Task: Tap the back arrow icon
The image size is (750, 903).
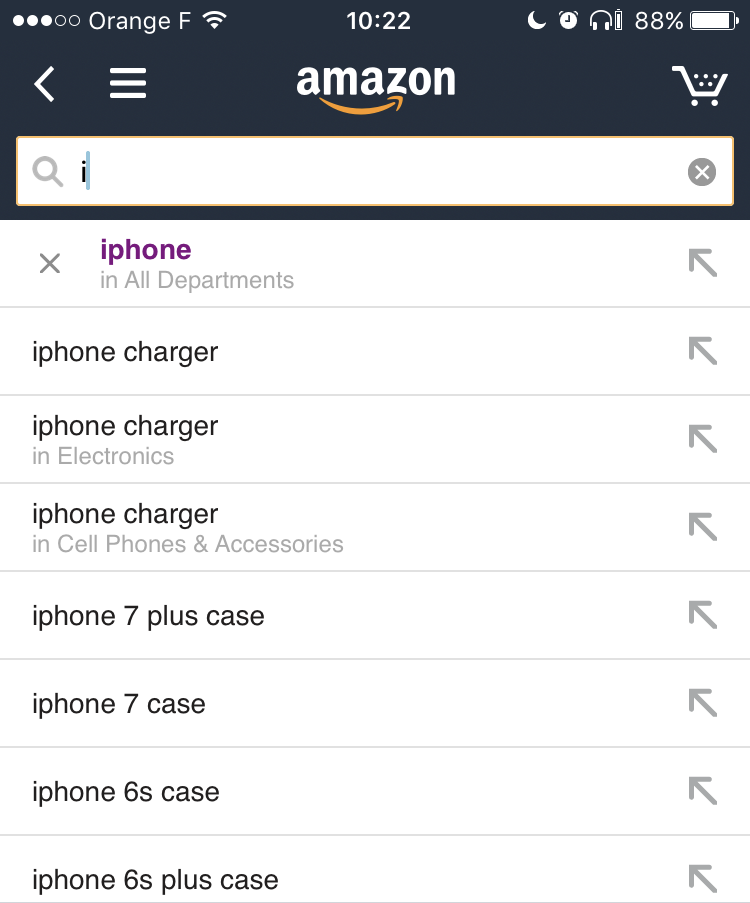Action: point(44,84)
